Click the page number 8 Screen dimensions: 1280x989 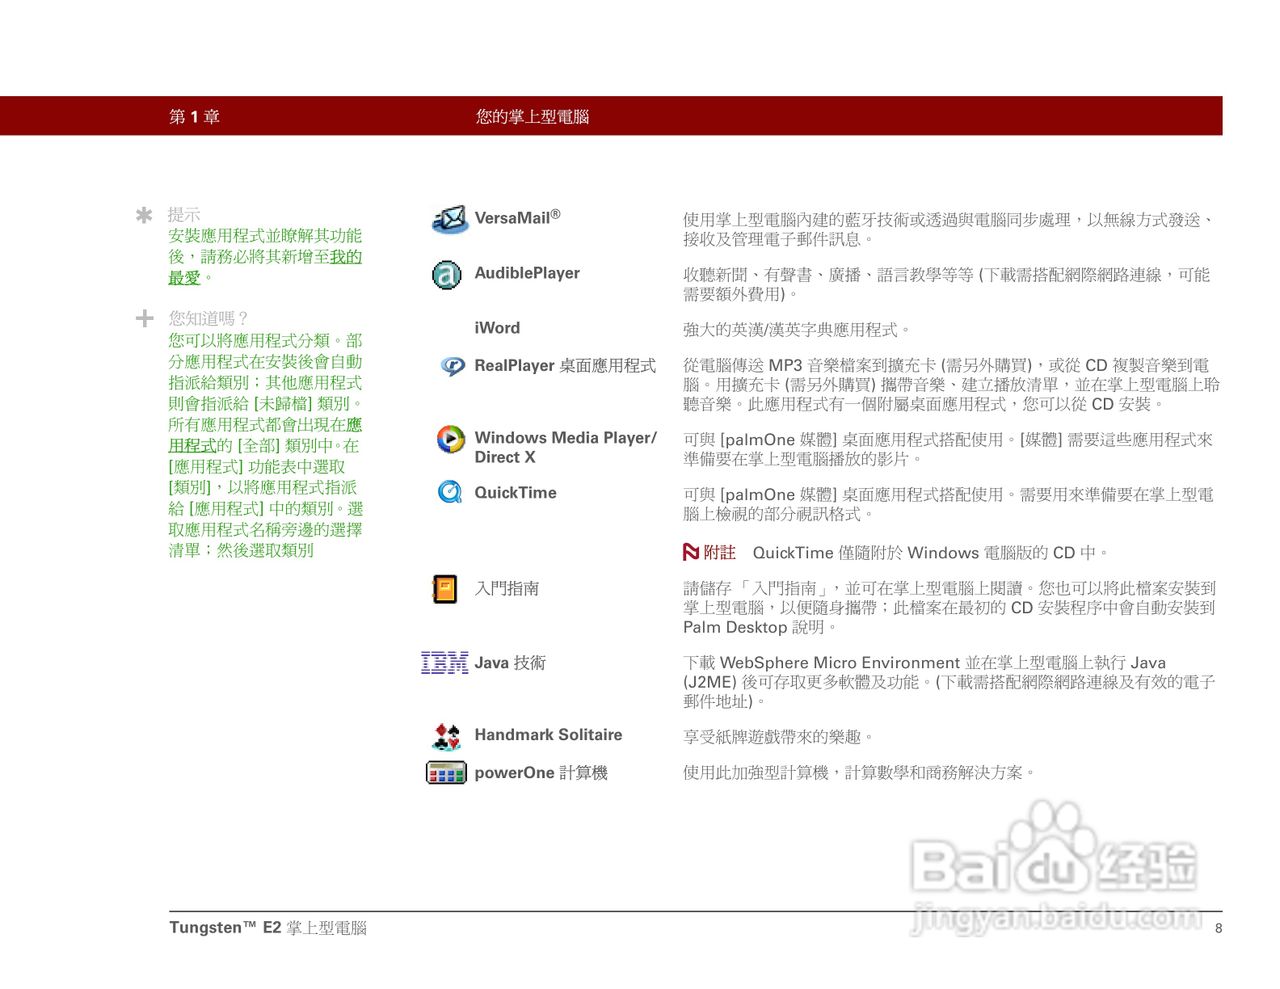tap(1218, 928)
